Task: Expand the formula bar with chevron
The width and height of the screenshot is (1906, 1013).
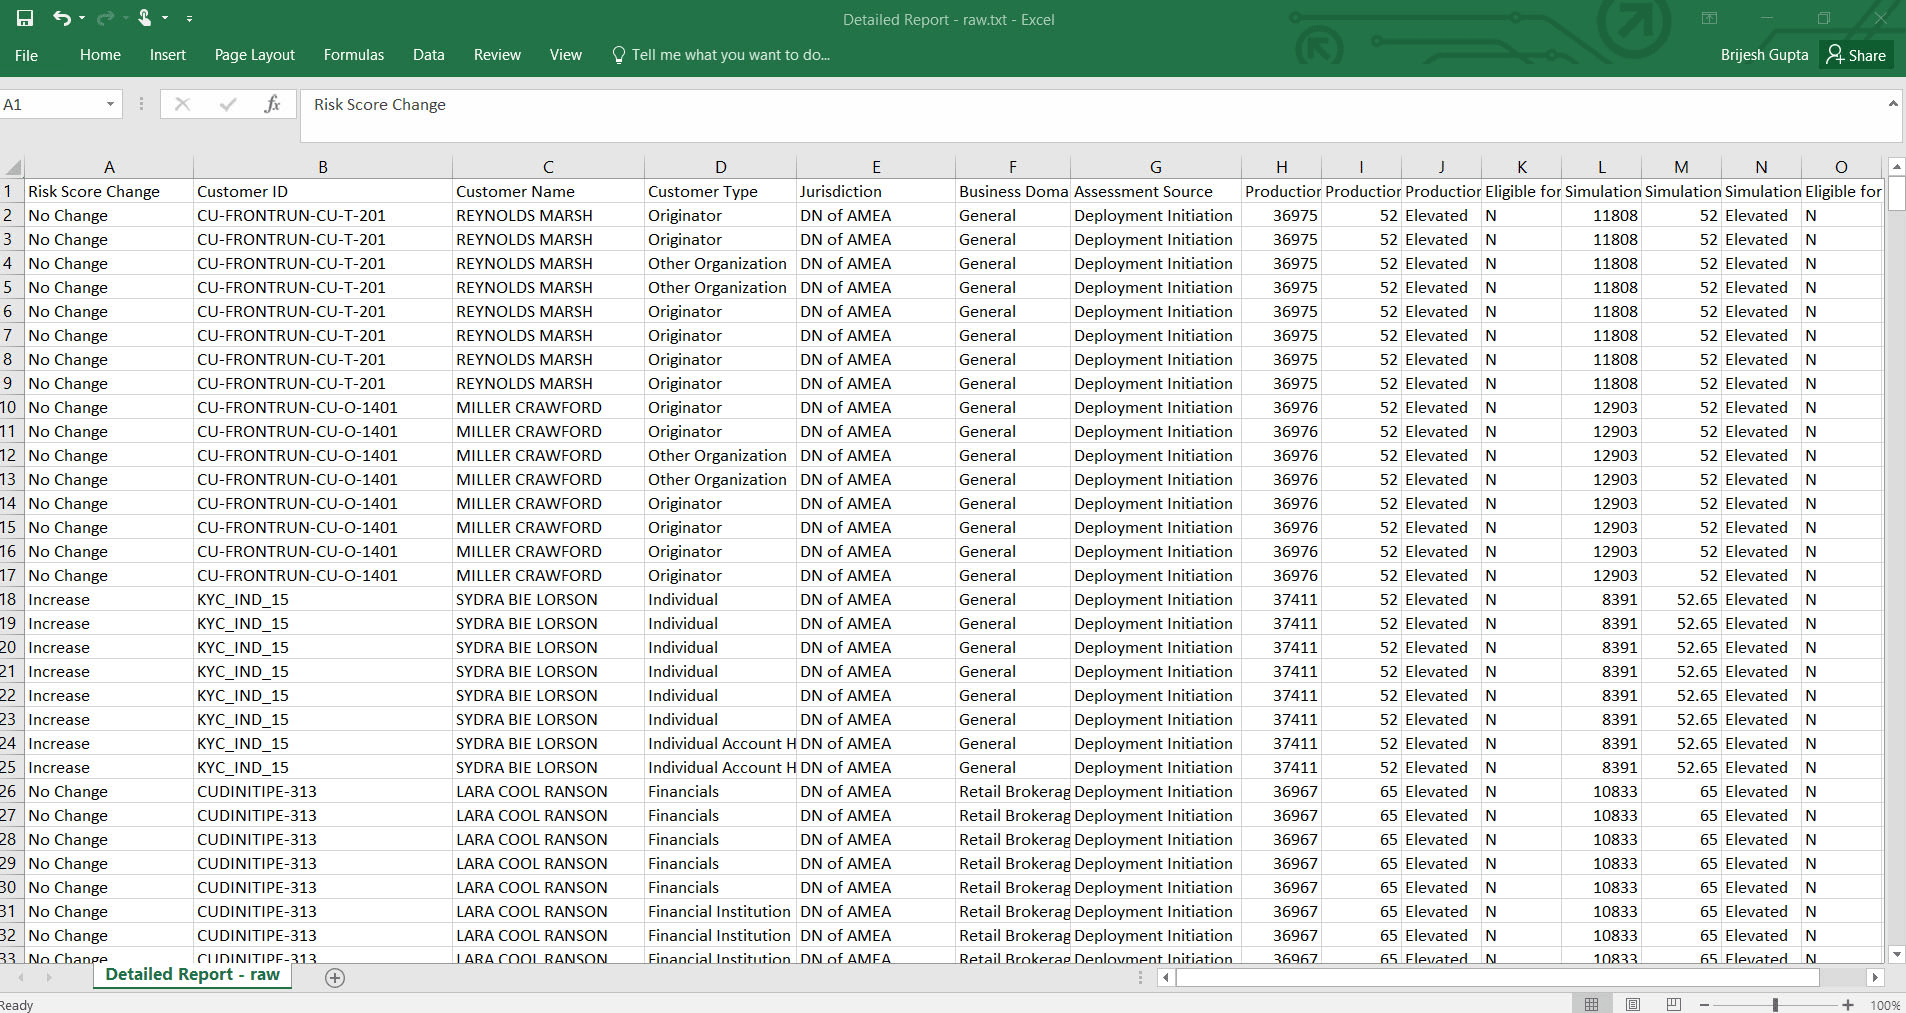Action: (x=1892, y=104)
